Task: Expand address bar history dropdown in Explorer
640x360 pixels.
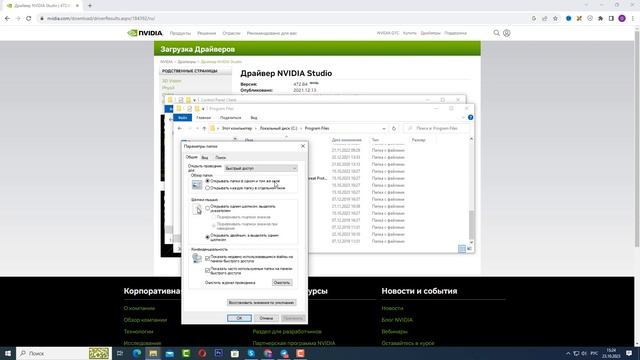Action: click(x=384, y=129)
